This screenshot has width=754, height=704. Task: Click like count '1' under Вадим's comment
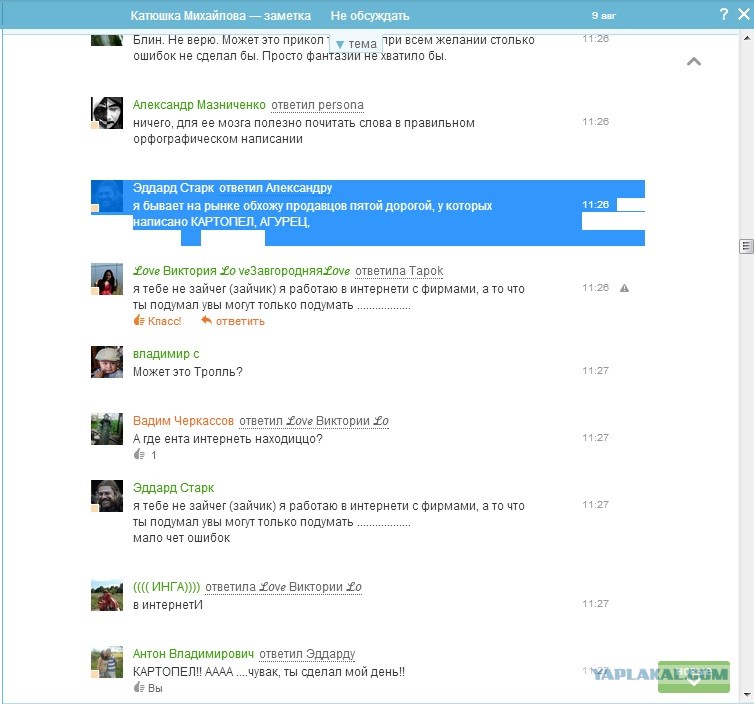pos(153,455)
